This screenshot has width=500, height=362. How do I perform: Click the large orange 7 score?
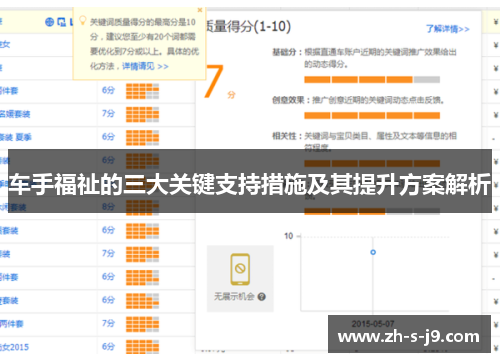pos(214,81)
